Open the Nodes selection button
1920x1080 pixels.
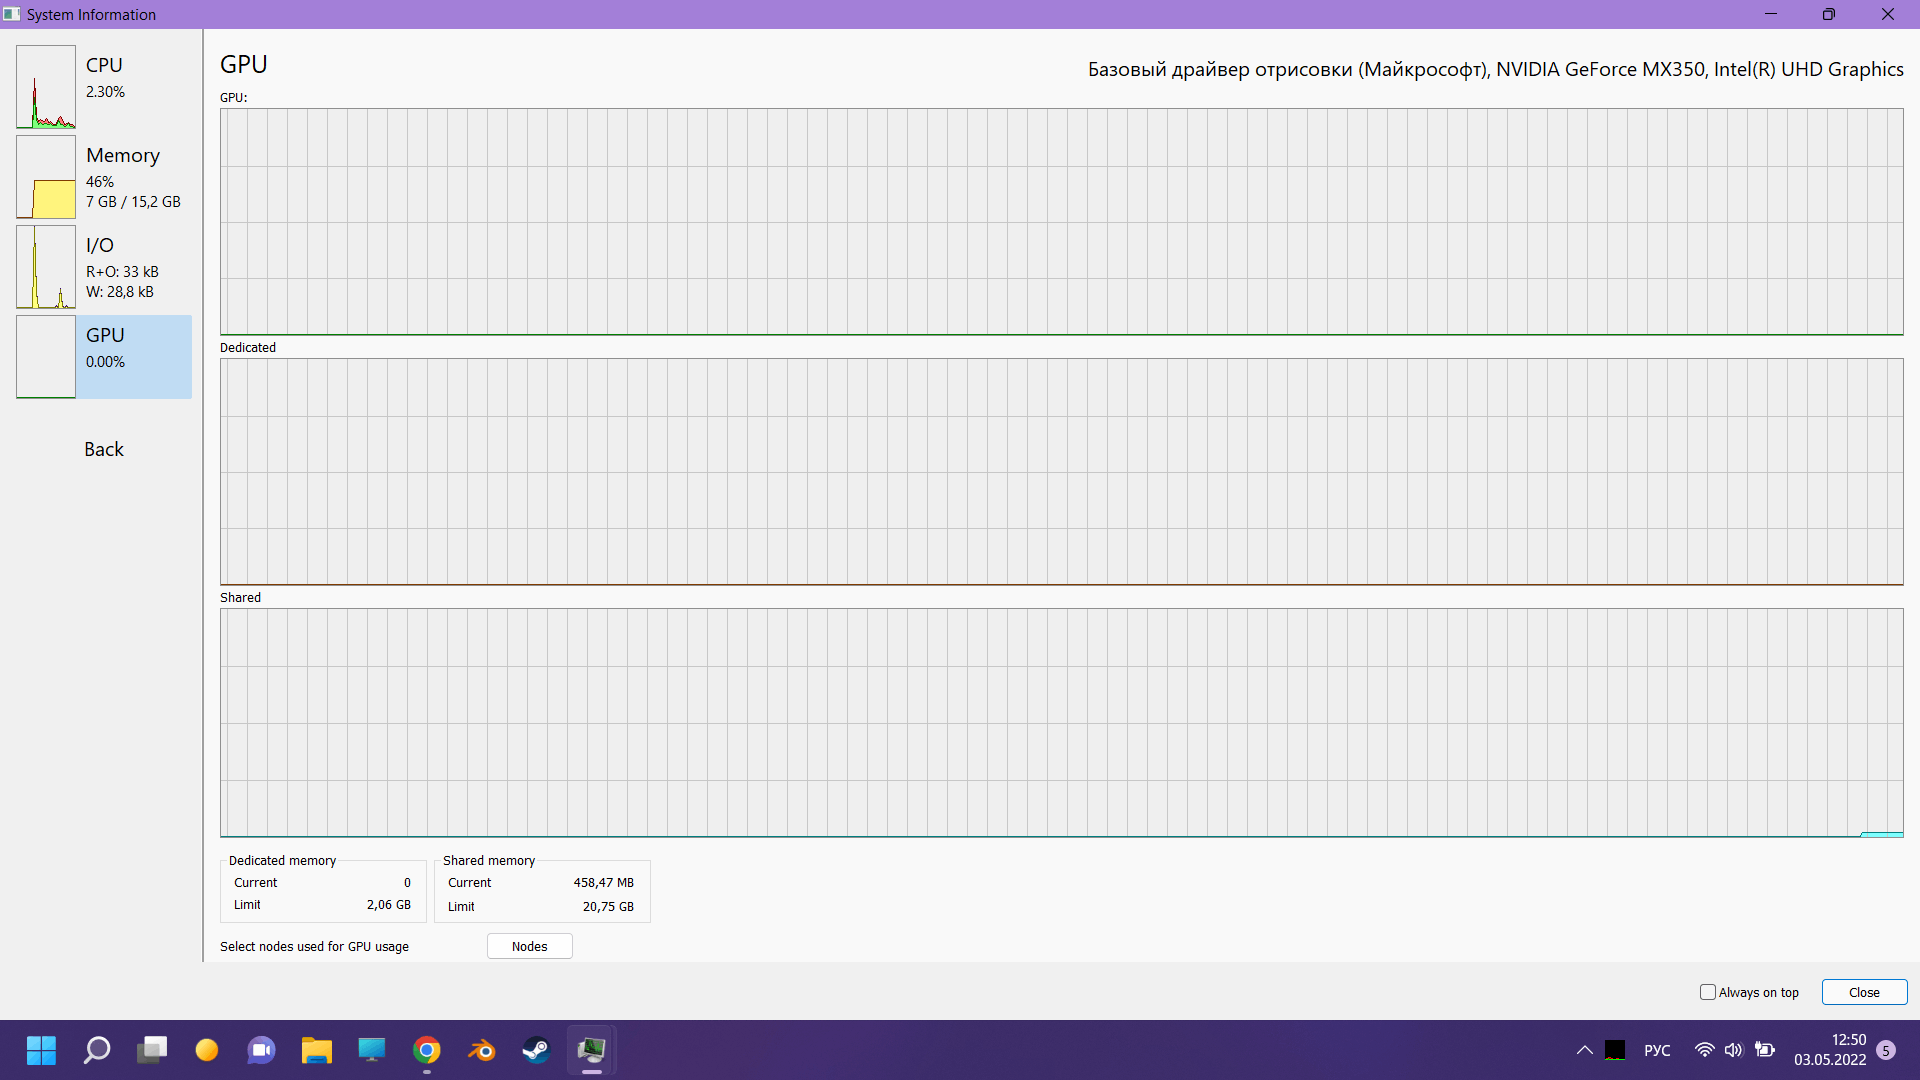[529, 947]
